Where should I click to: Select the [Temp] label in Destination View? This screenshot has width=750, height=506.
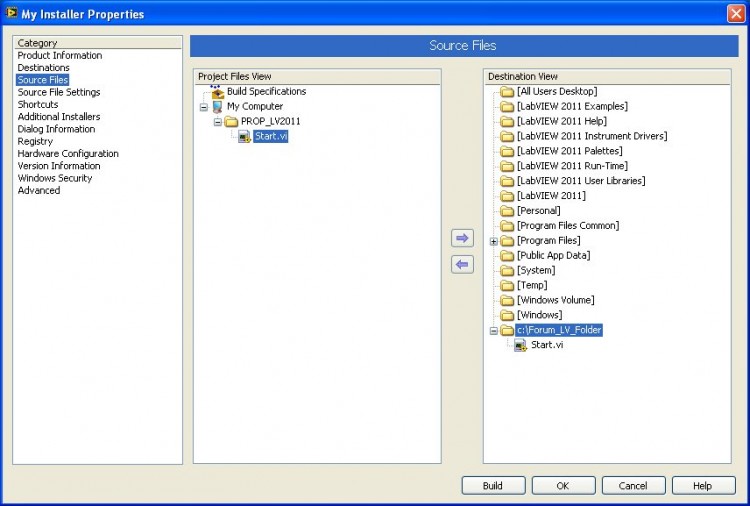[532, 286]
